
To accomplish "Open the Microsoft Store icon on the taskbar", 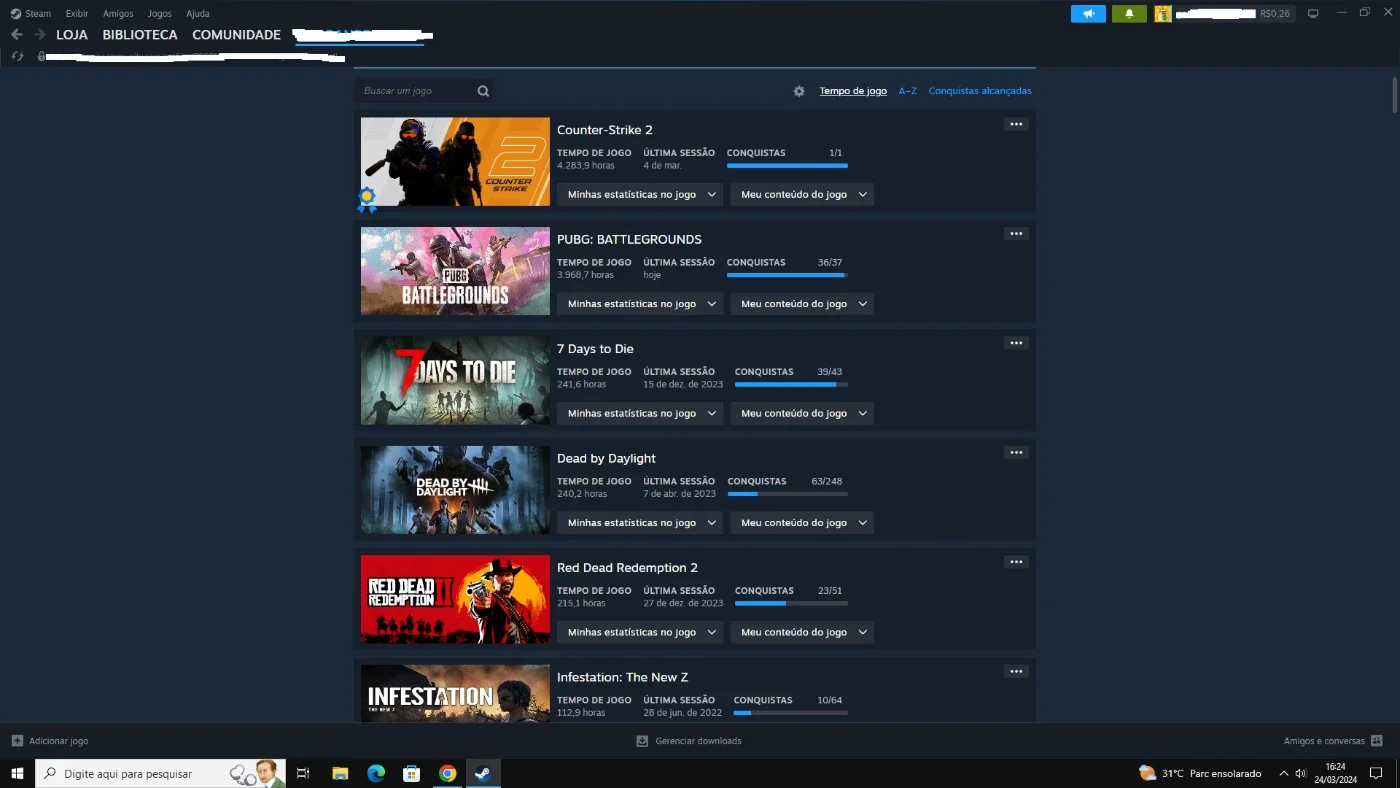I will (411, 773).
